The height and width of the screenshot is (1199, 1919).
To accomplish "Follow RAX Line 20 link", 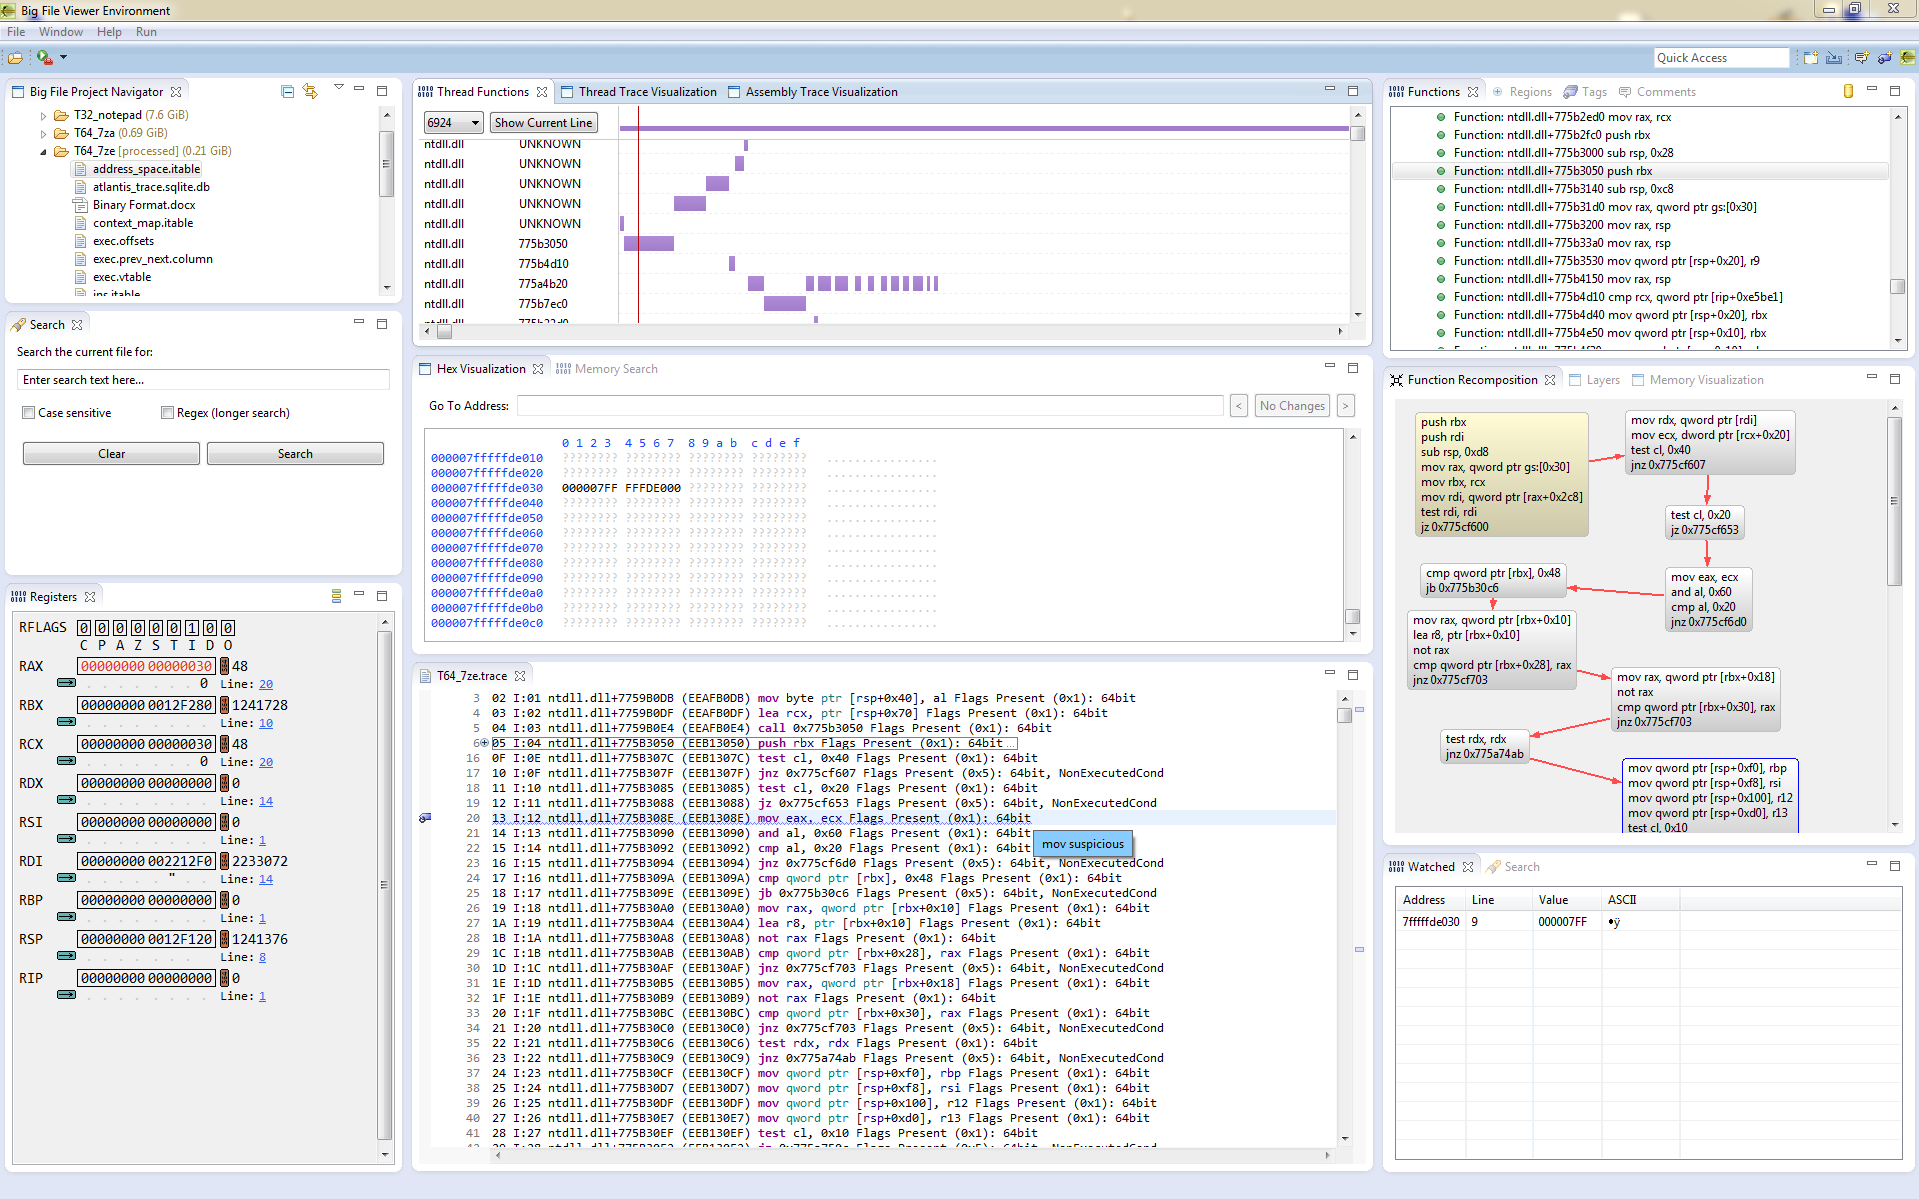I will [x=266, y=684].
